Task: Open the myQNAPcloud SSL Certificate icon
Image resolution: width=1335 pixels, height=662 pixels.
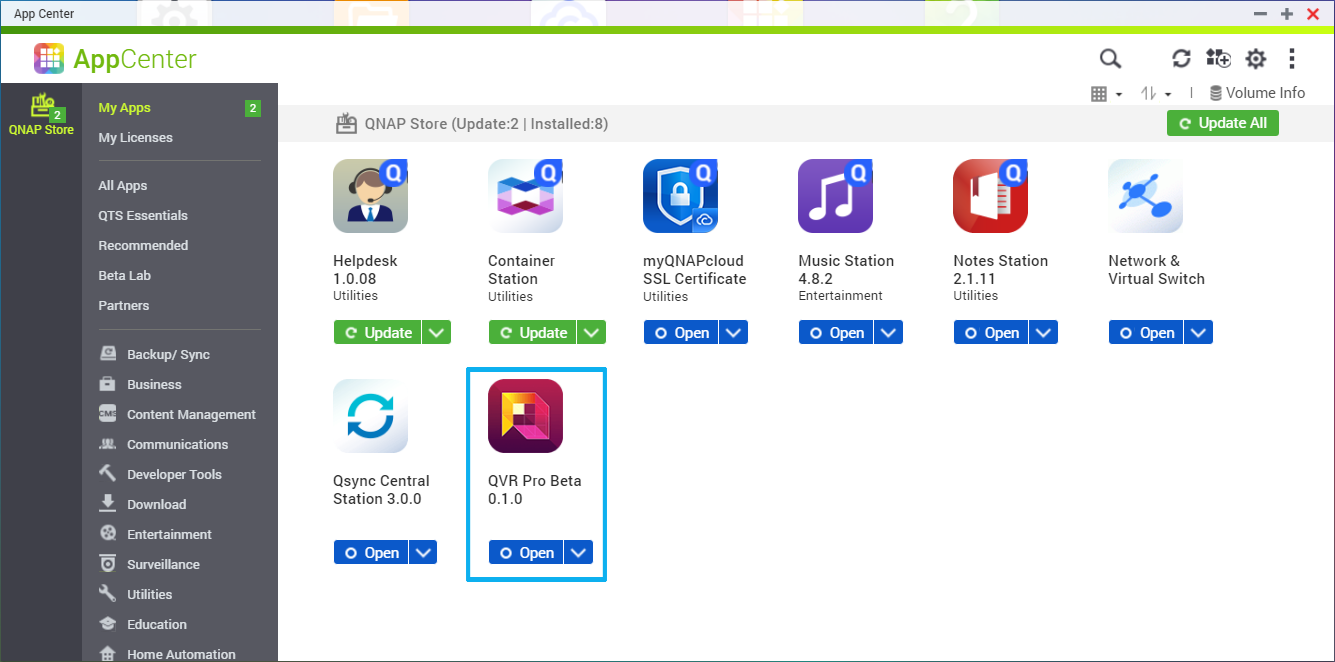Action: coord(680,196)
